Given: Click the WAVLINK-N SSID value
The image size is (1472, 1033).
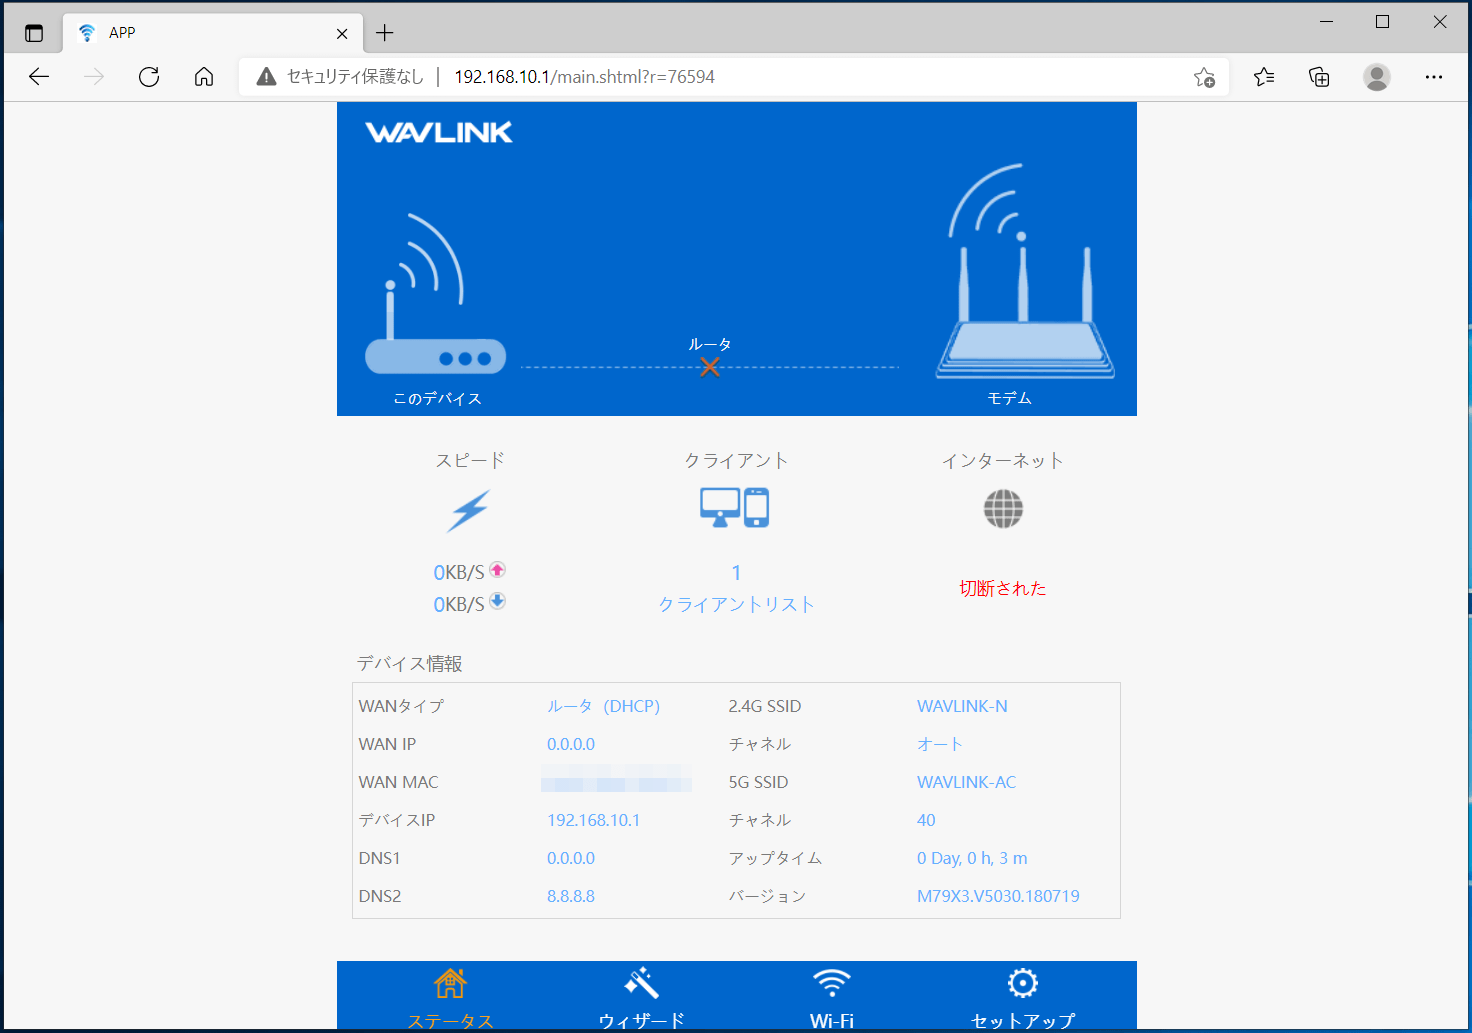Looking at the screenshot, I should coord(962,706).
